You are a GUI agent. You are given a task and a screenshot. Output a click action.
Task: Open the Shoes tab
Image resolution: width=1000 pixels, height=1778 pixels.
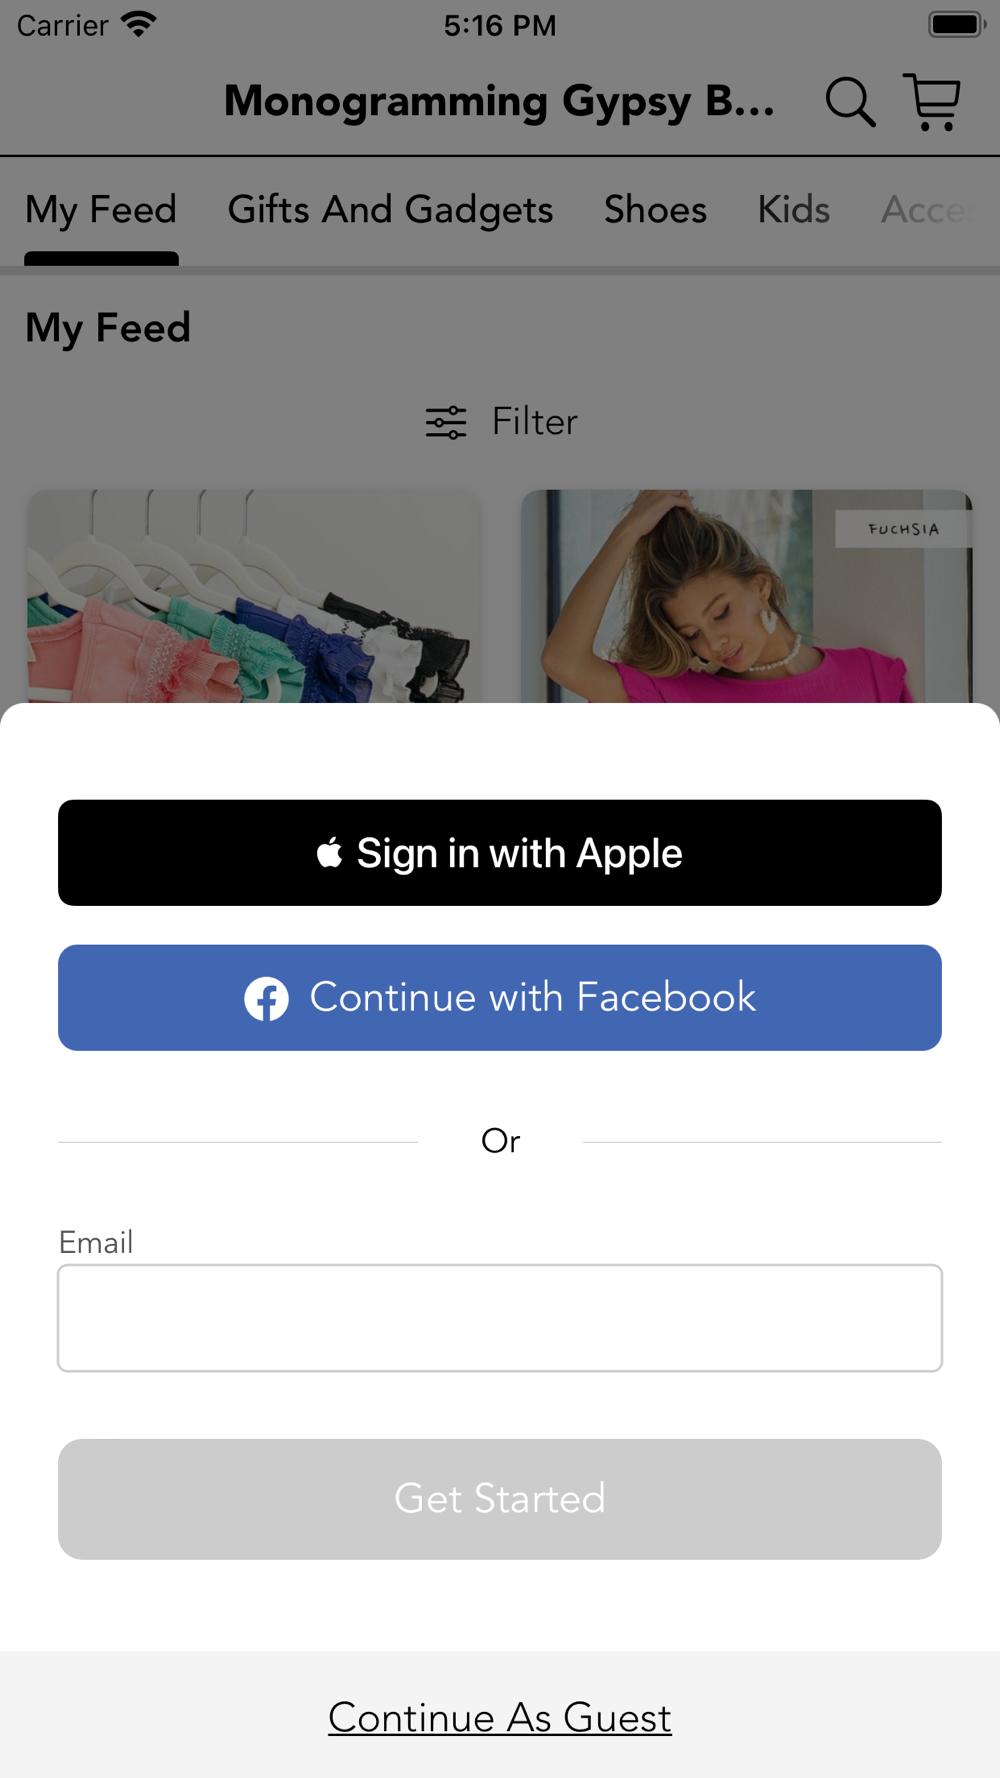(655, 210)
